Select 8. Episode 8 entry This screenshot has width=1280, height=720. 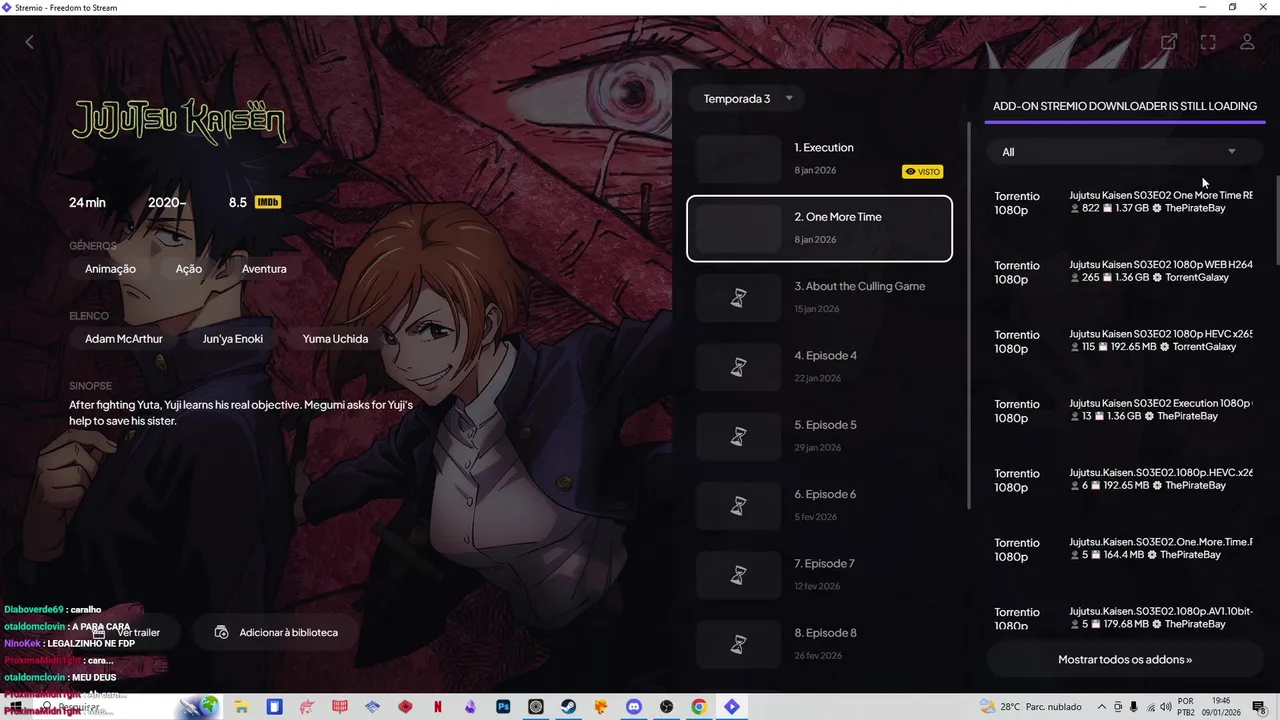pyautogui.click(x=820, y=644)
